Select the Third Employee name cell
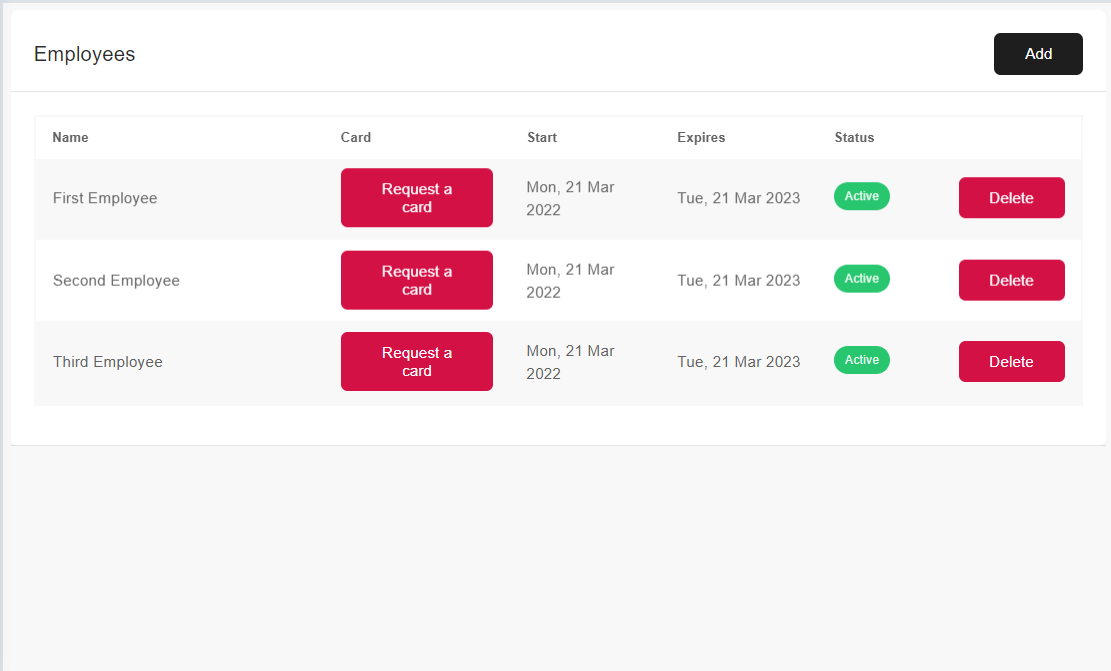This screenshot has width=1111, height=671. pos(108,362)
